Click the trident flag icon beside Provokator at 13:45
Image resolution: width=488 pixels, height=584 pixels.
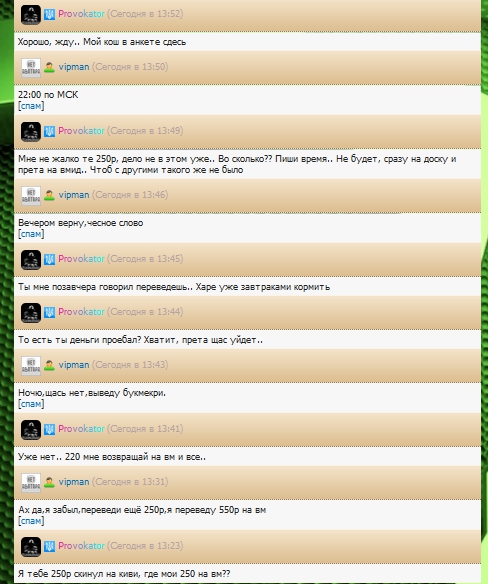pos(50,260)
